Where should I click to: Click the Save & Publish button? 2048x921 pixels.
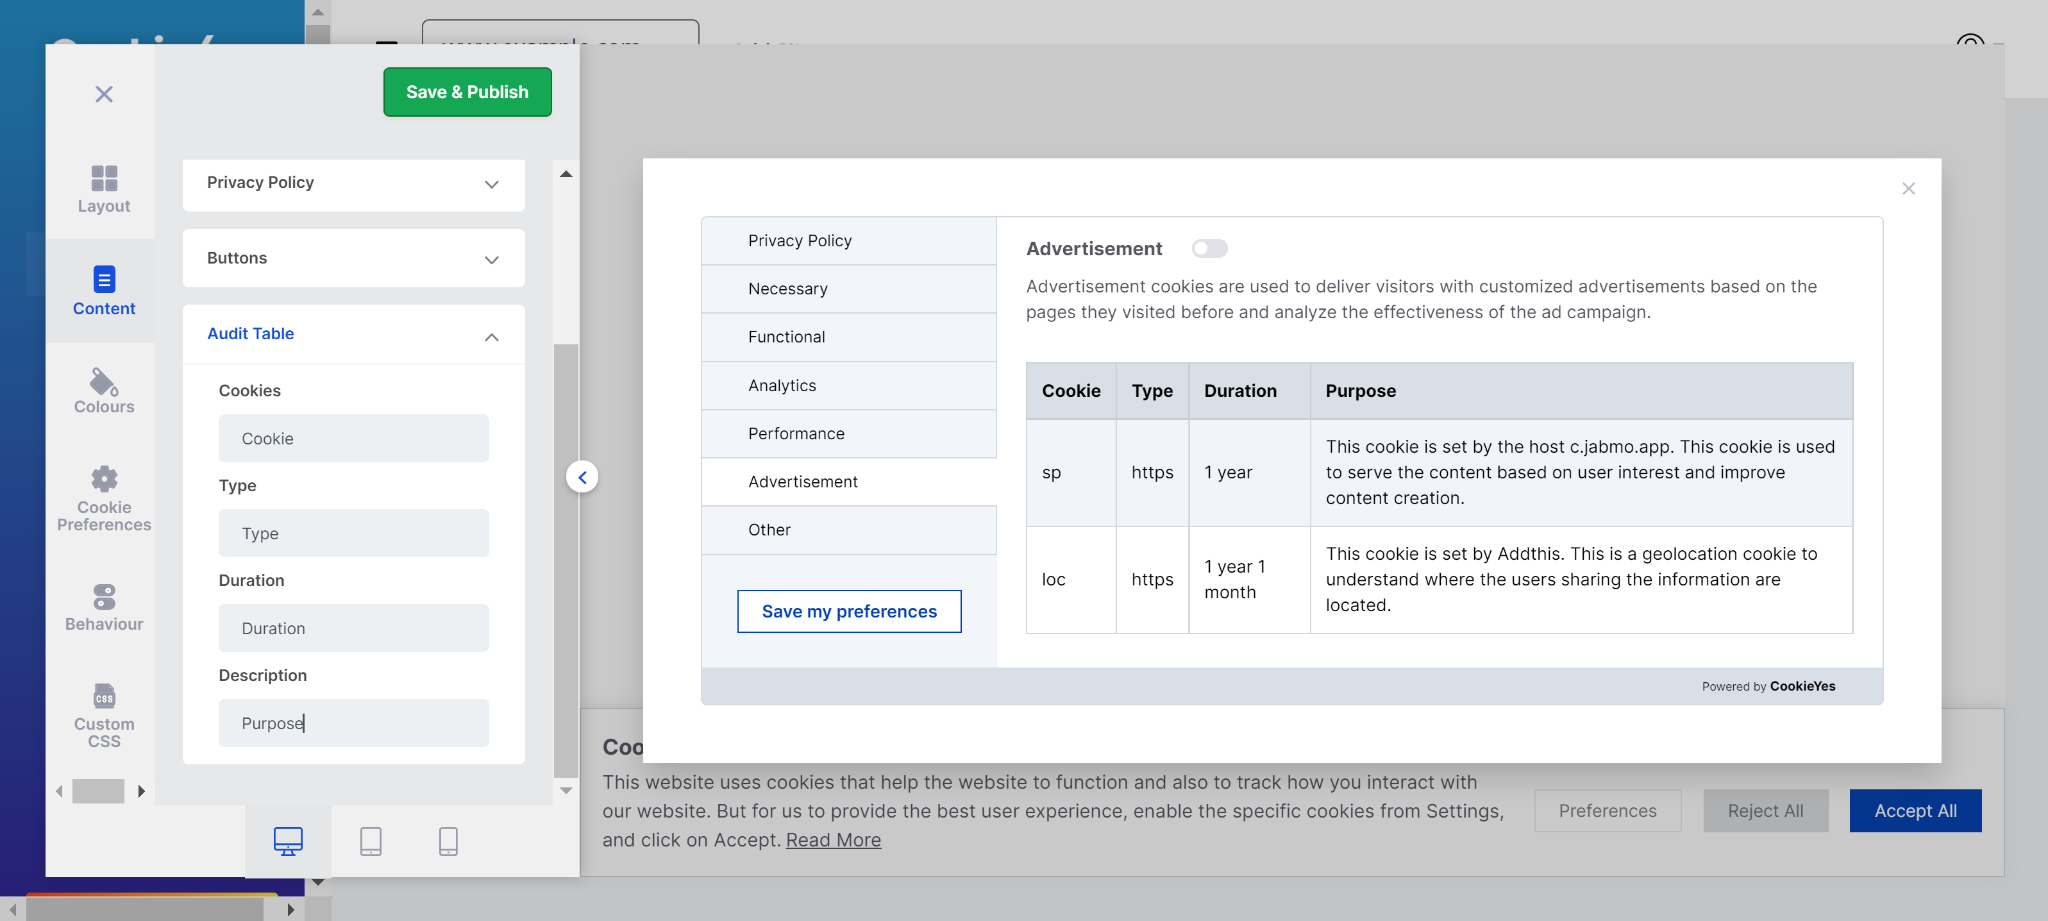point(467,92)
